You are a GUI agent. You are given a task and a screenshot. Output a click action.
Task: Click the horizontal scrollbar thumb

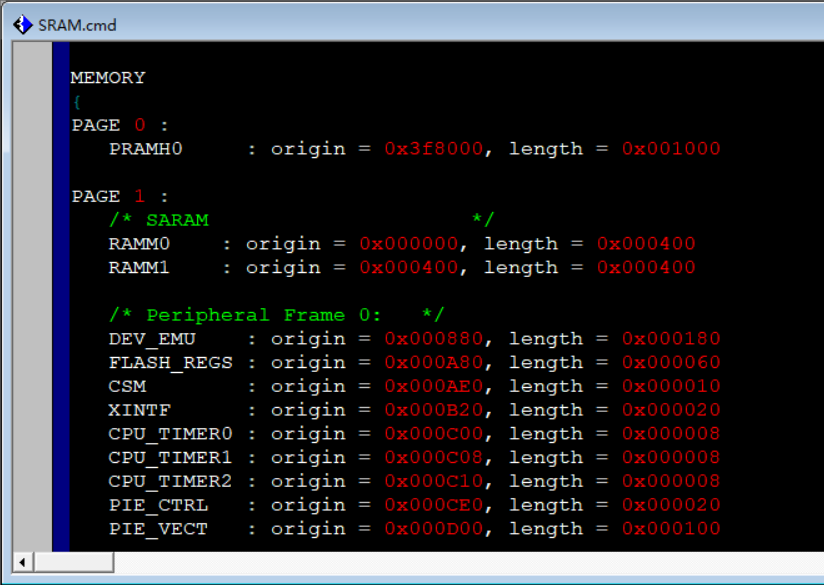point(74,562)
